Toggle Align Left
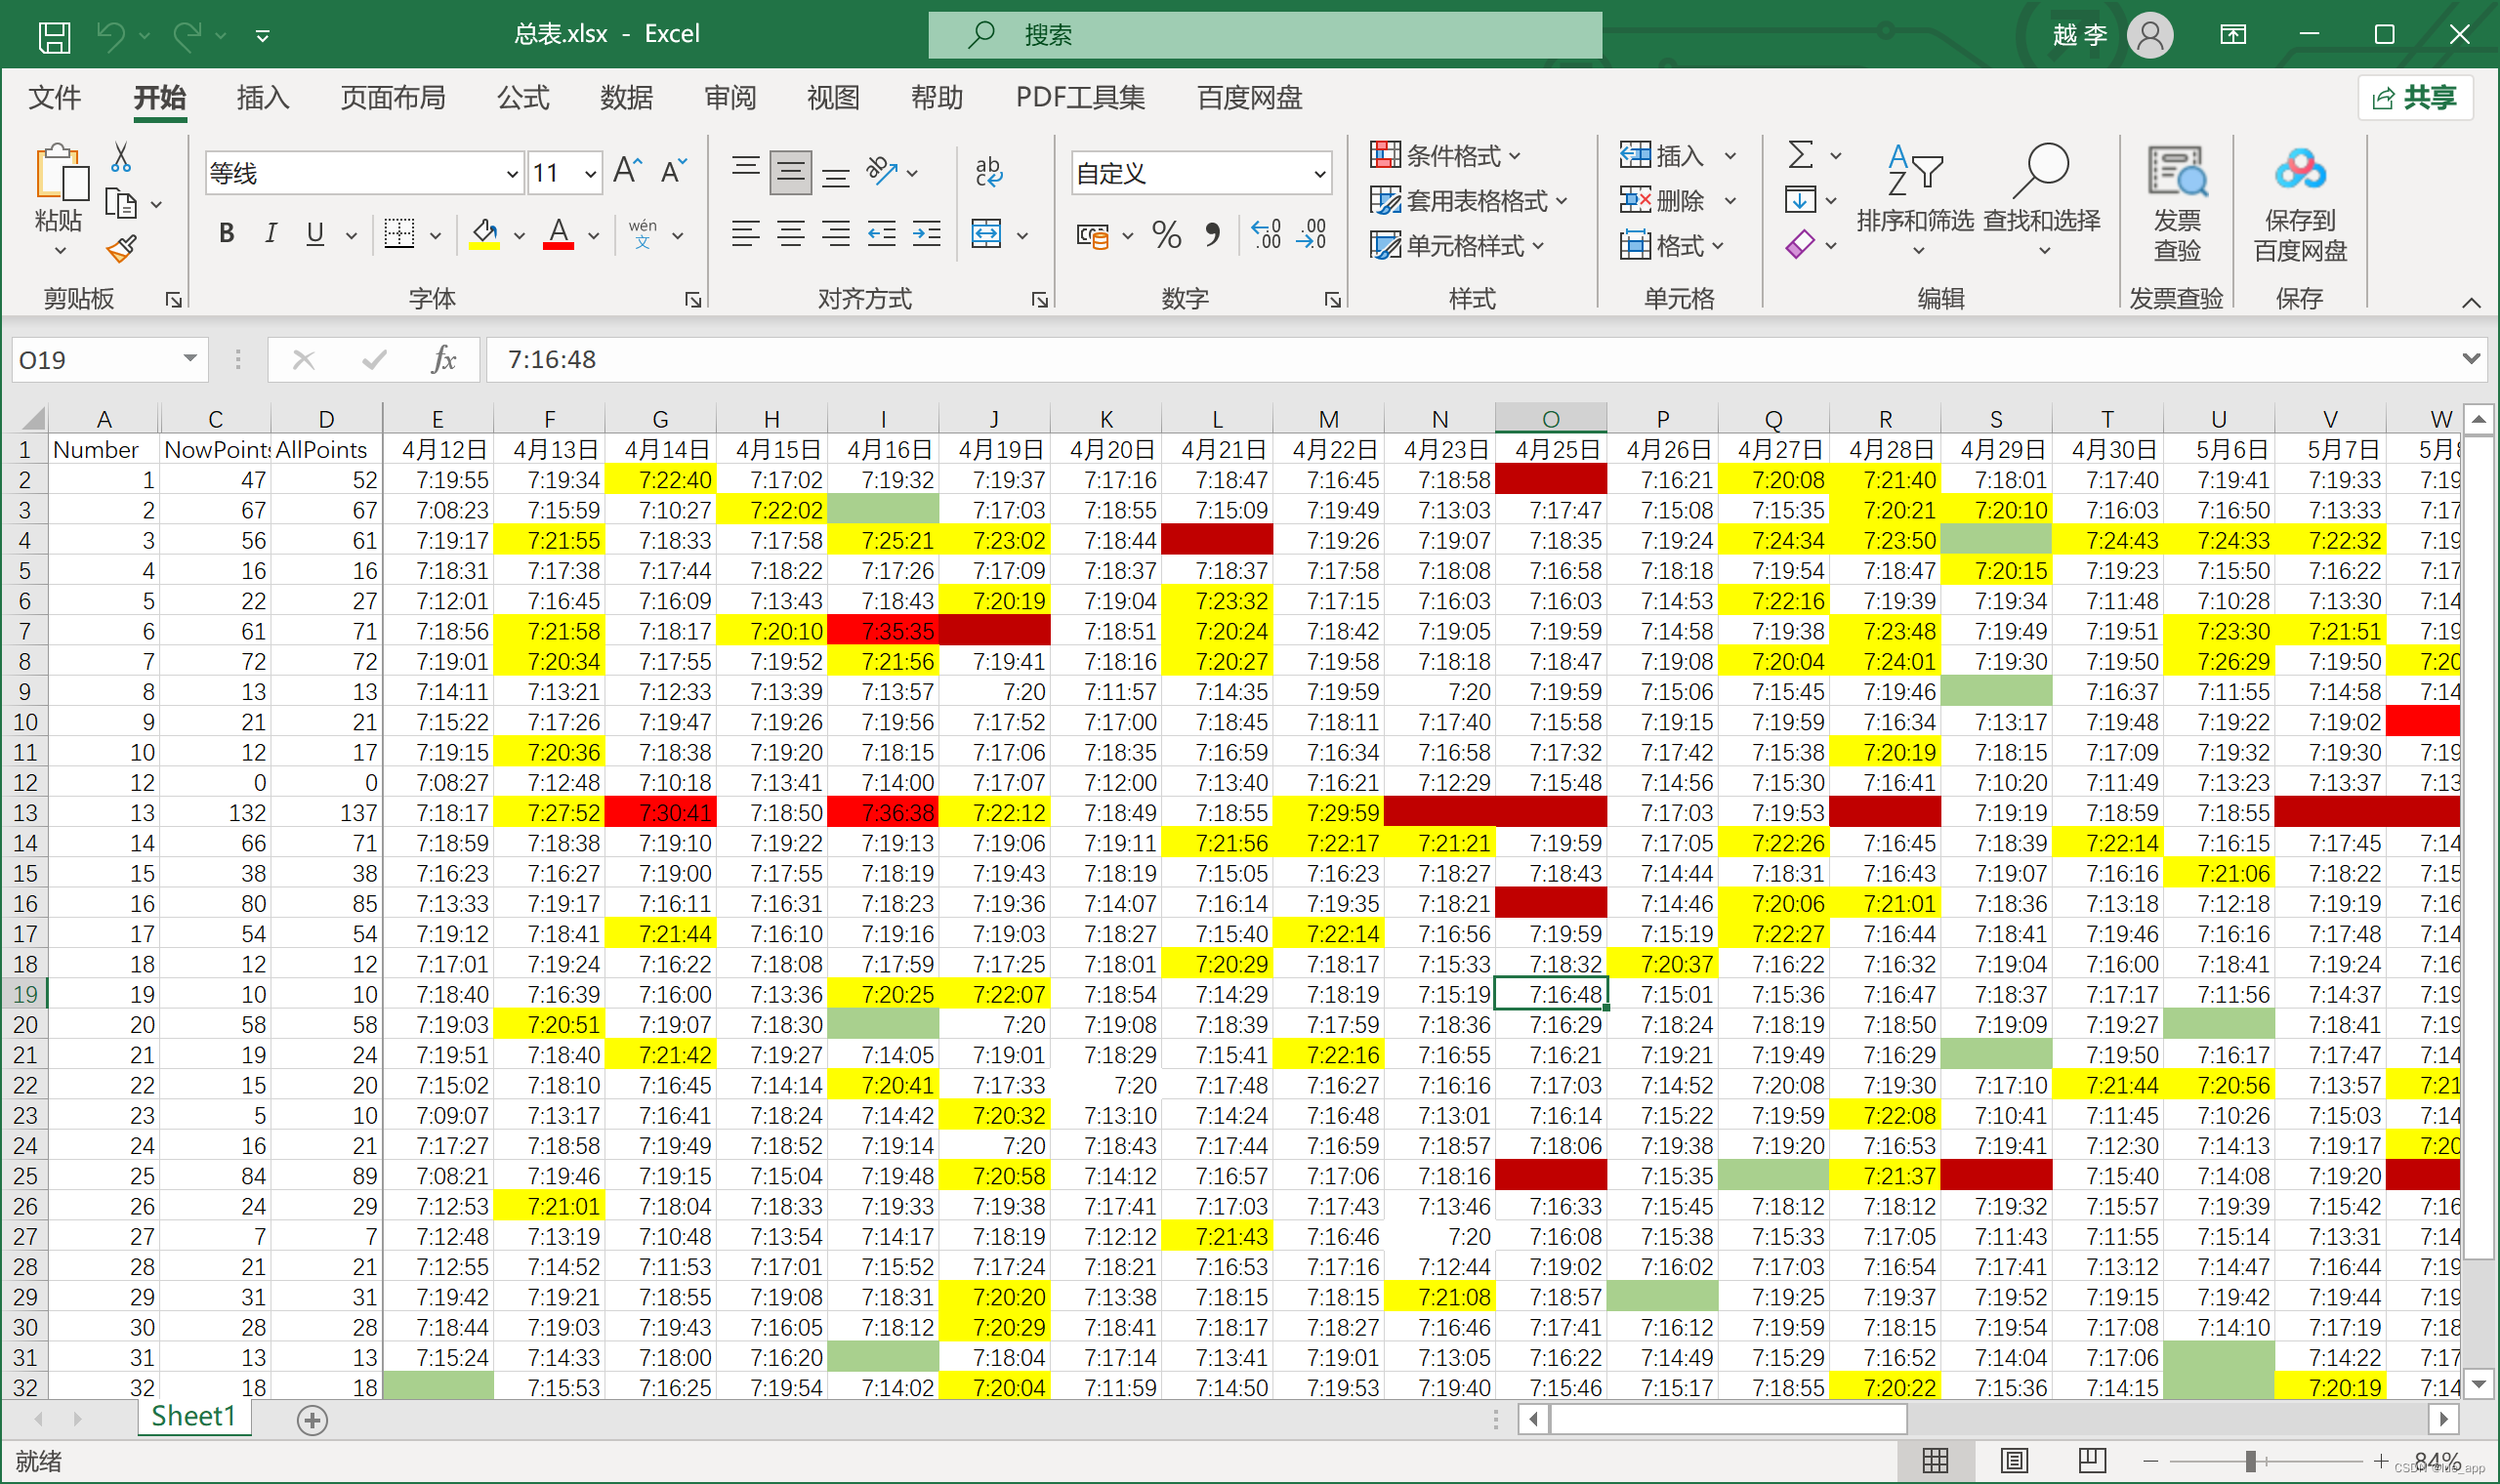This screenshot has width=2500, height=1484. click(x=745, y=234)
